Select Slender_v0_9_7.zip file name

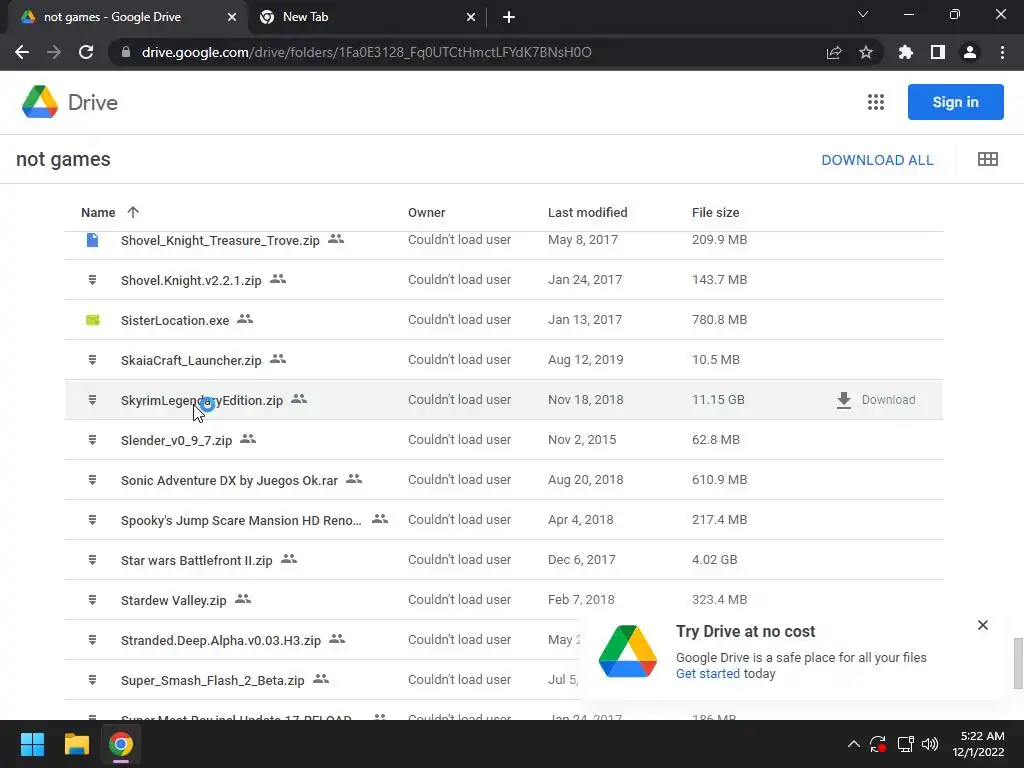pyautogui.click(x=176, y=441)
